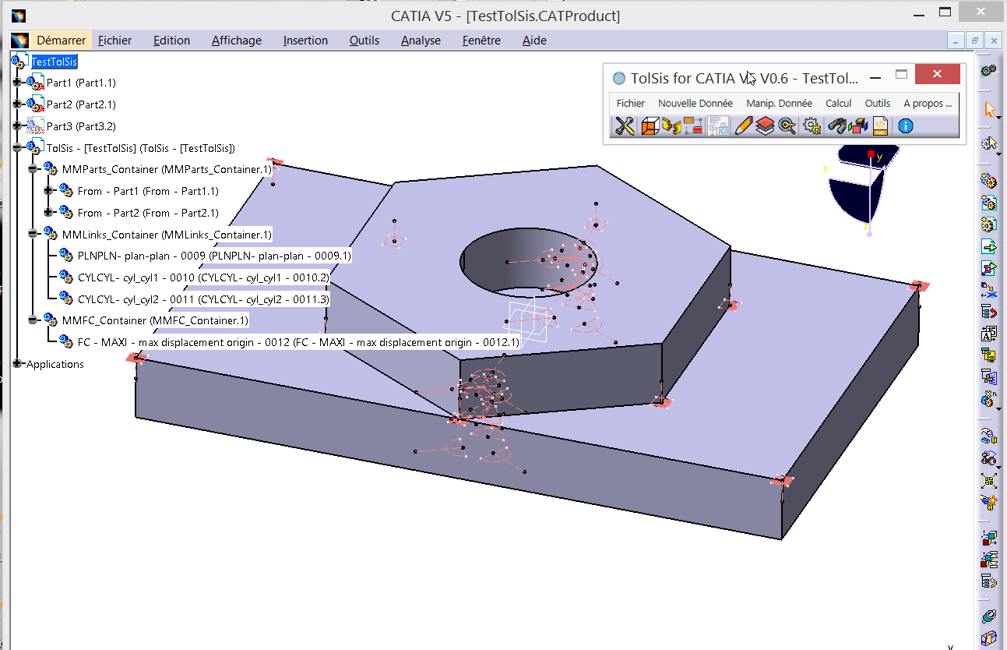1007x650 pixels.
Task: Open the Nouvelle Donnée menu in TolSis
Action: click(695, 103)
